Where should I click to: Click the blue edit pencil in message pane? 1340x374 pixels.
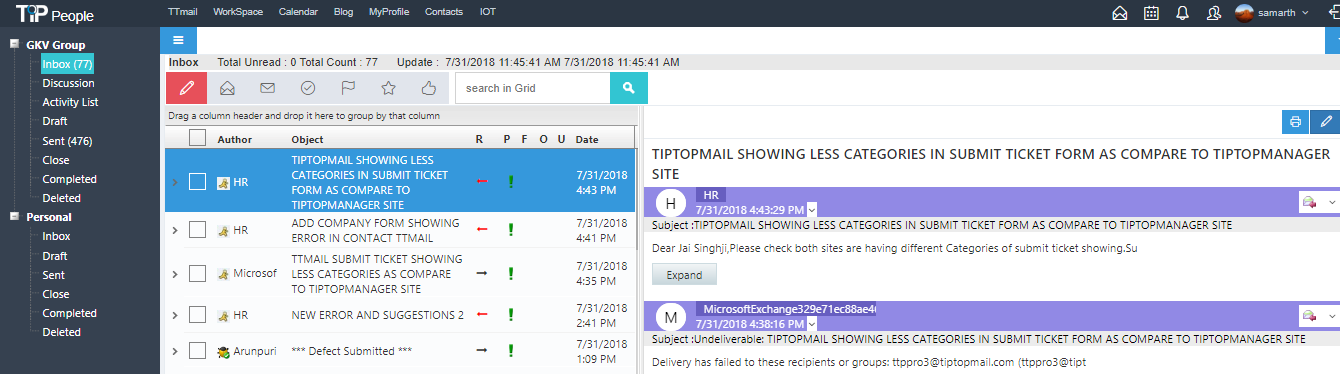(1325, 121)
